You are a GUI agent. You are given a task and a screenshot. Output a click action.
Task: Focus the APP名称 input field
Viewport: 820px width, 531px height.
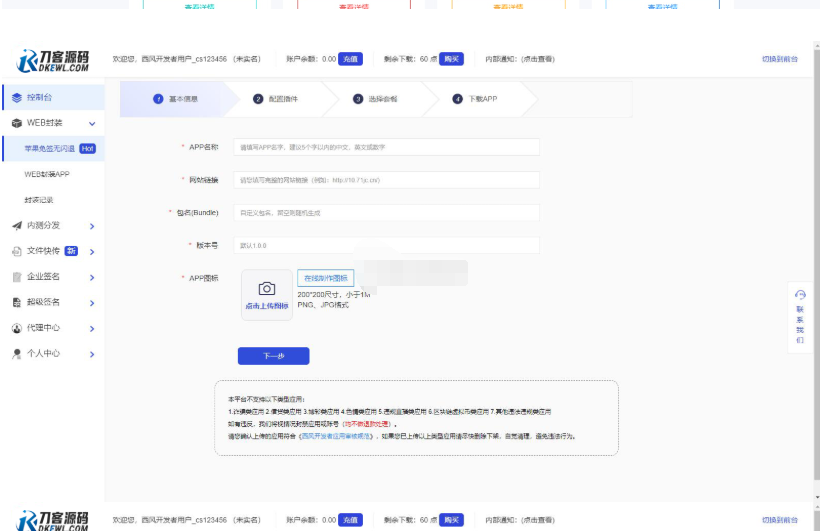pos(386,147)
